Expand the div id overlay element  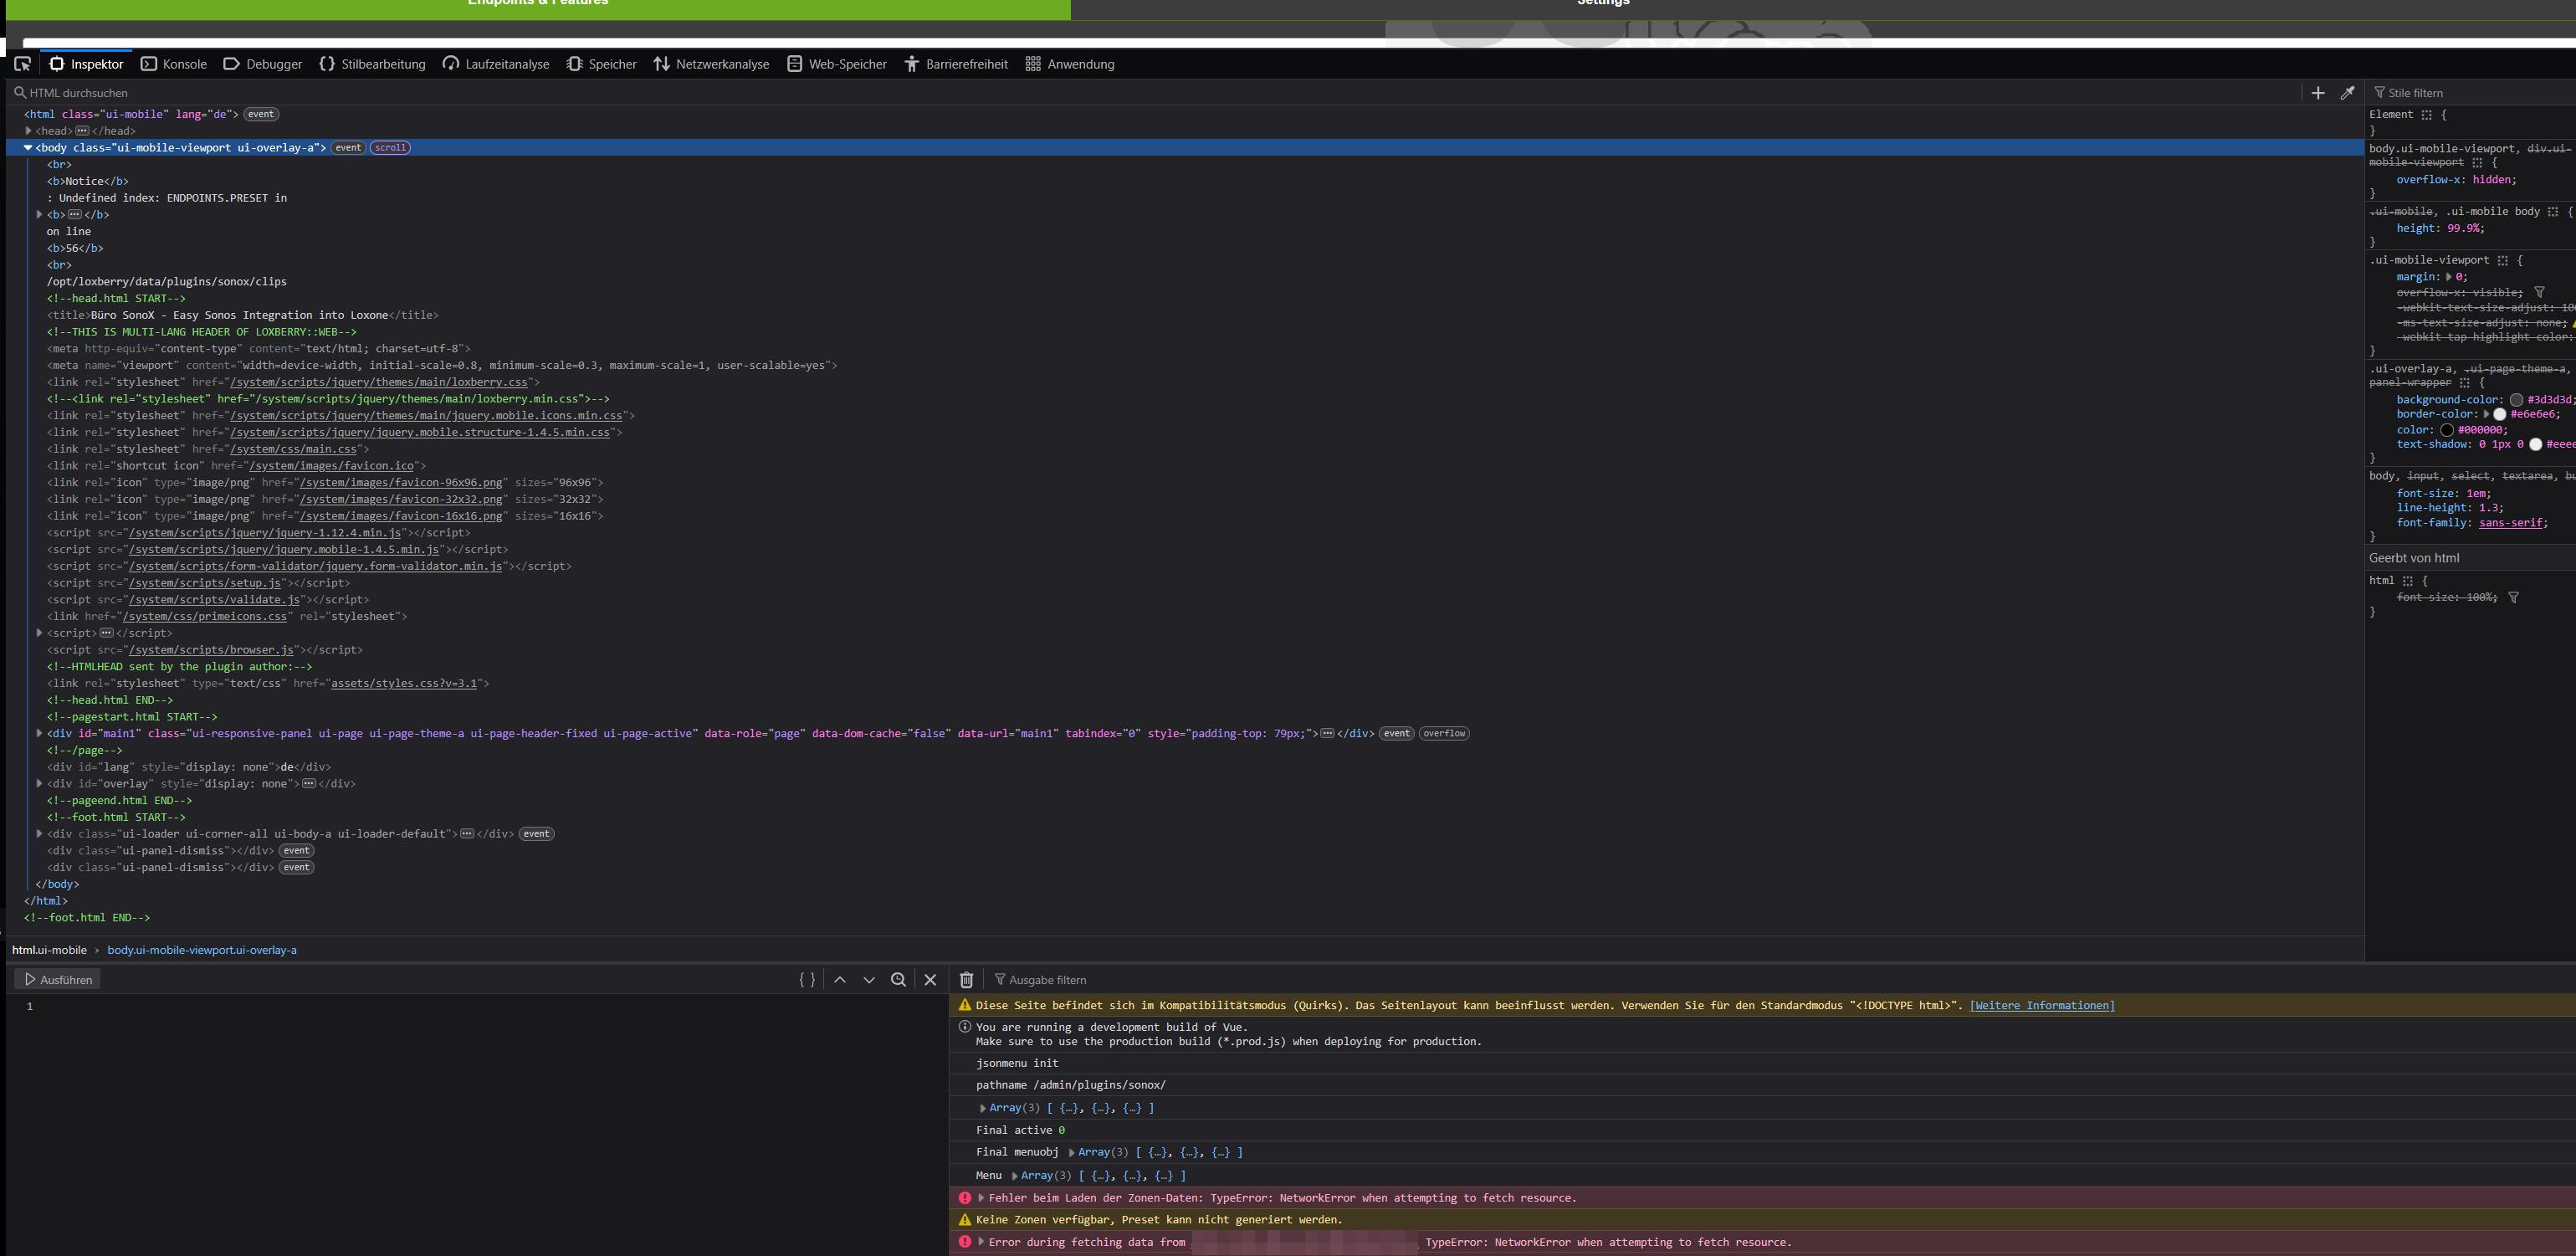[x=40, y=784]
